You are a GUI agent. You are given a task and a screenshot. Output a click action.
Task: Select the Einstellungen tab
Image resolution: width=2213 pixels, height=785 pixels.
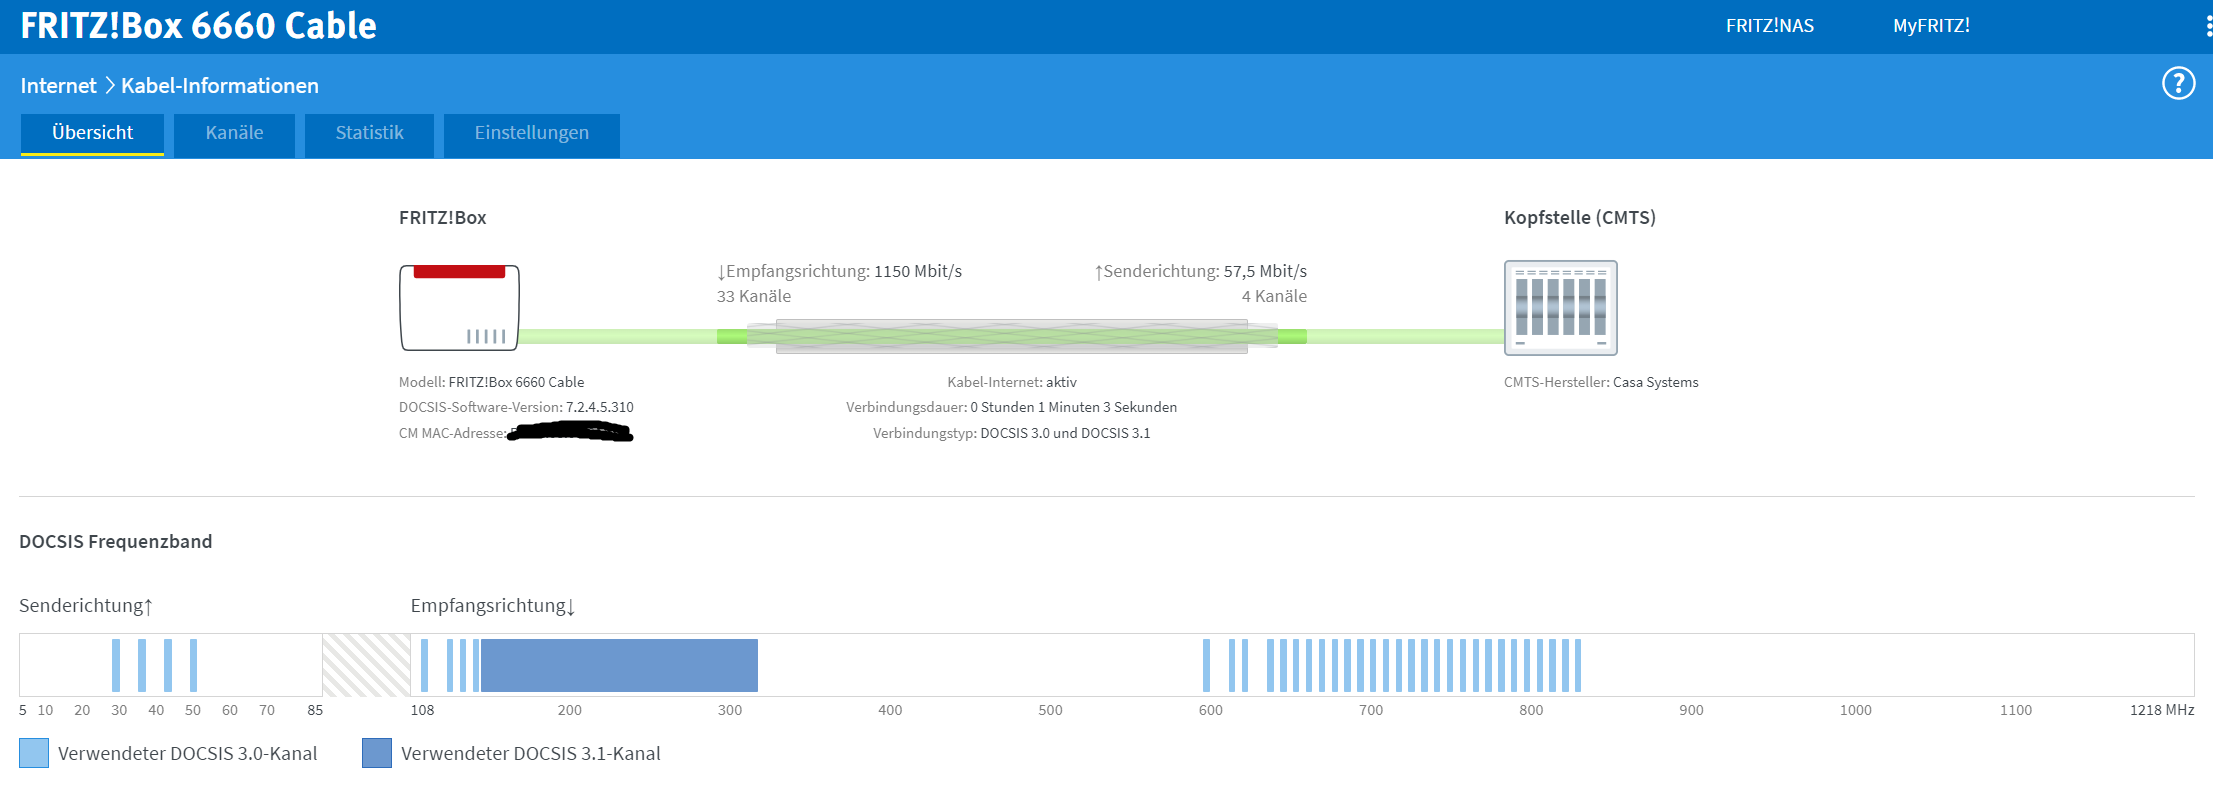click(531, 134)
